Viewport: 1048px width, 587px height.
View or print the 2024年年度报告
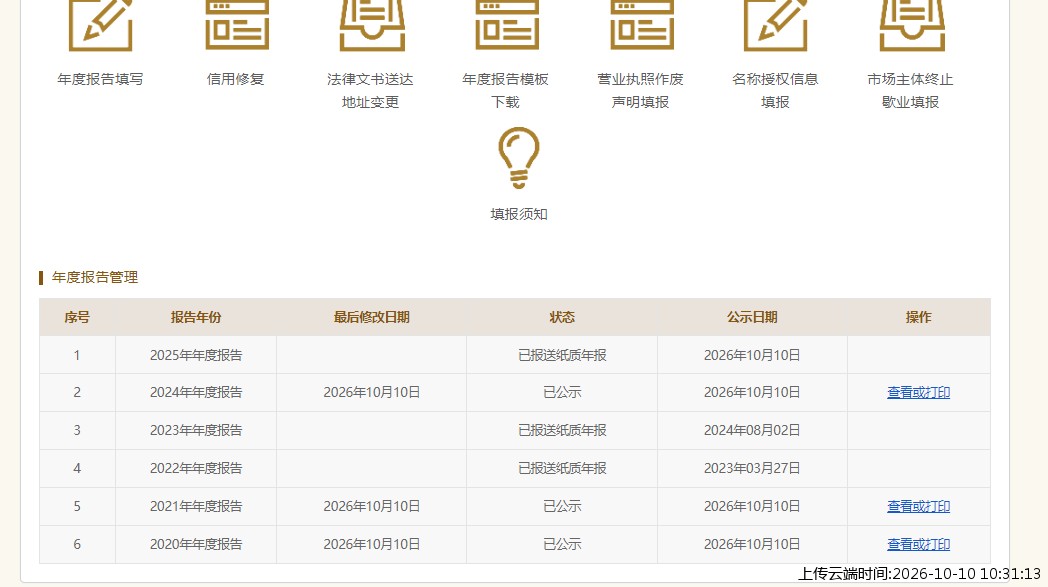click(918, 392)
